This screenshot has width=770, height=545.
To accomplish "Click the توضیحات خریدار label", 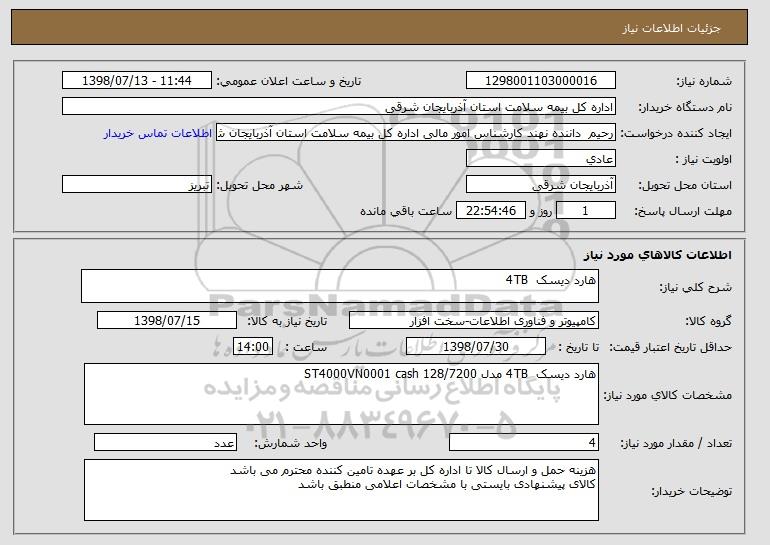I will pyautogui.click(x=691, y=491).
